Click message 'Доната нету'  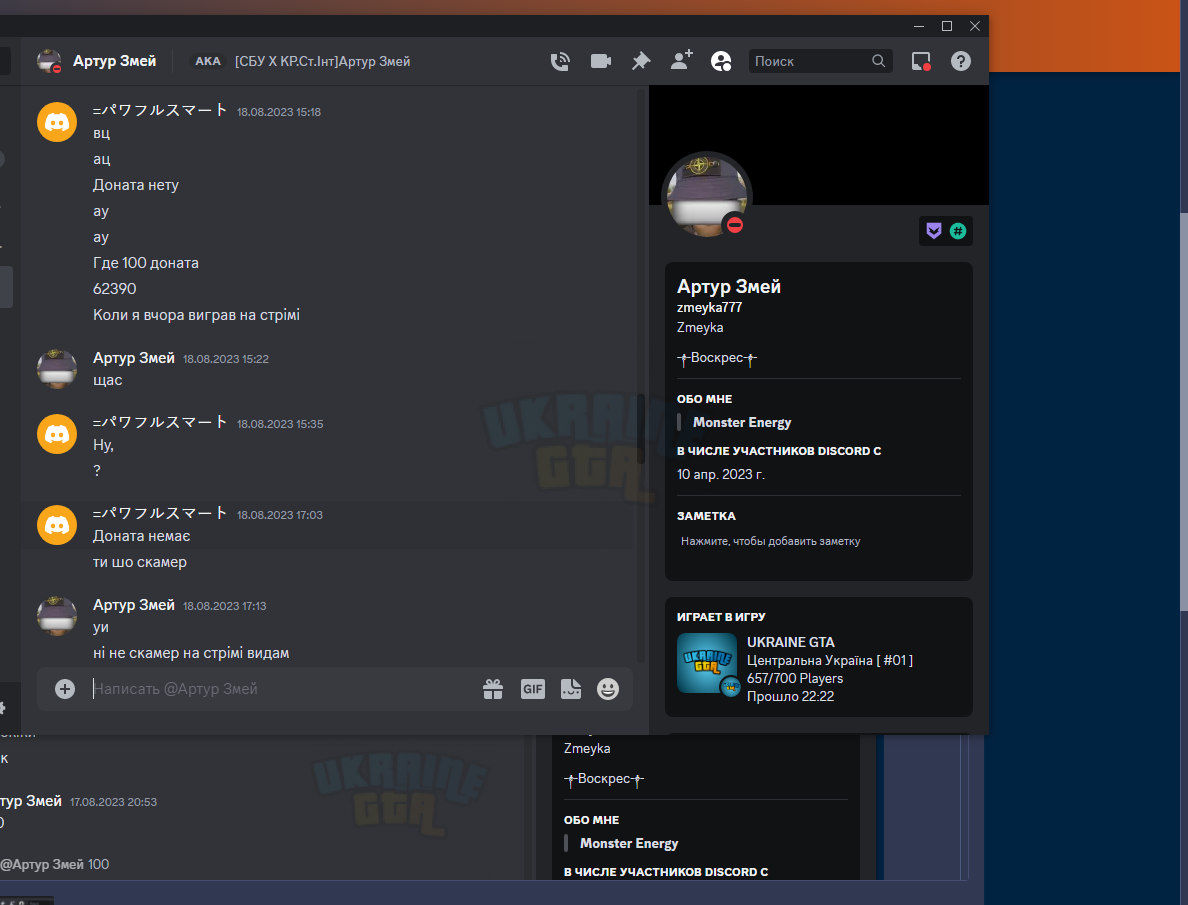[136, 185]
